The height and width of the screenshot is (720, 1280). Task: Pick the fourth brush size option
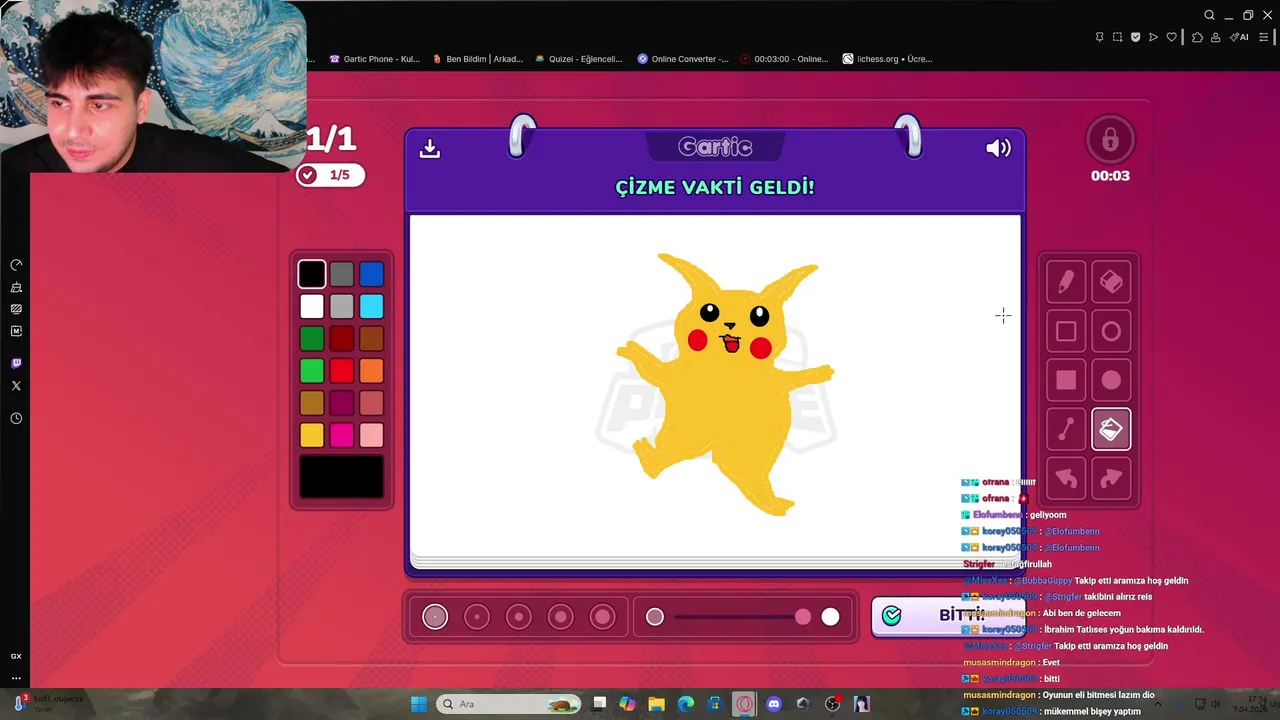point(560,617)
